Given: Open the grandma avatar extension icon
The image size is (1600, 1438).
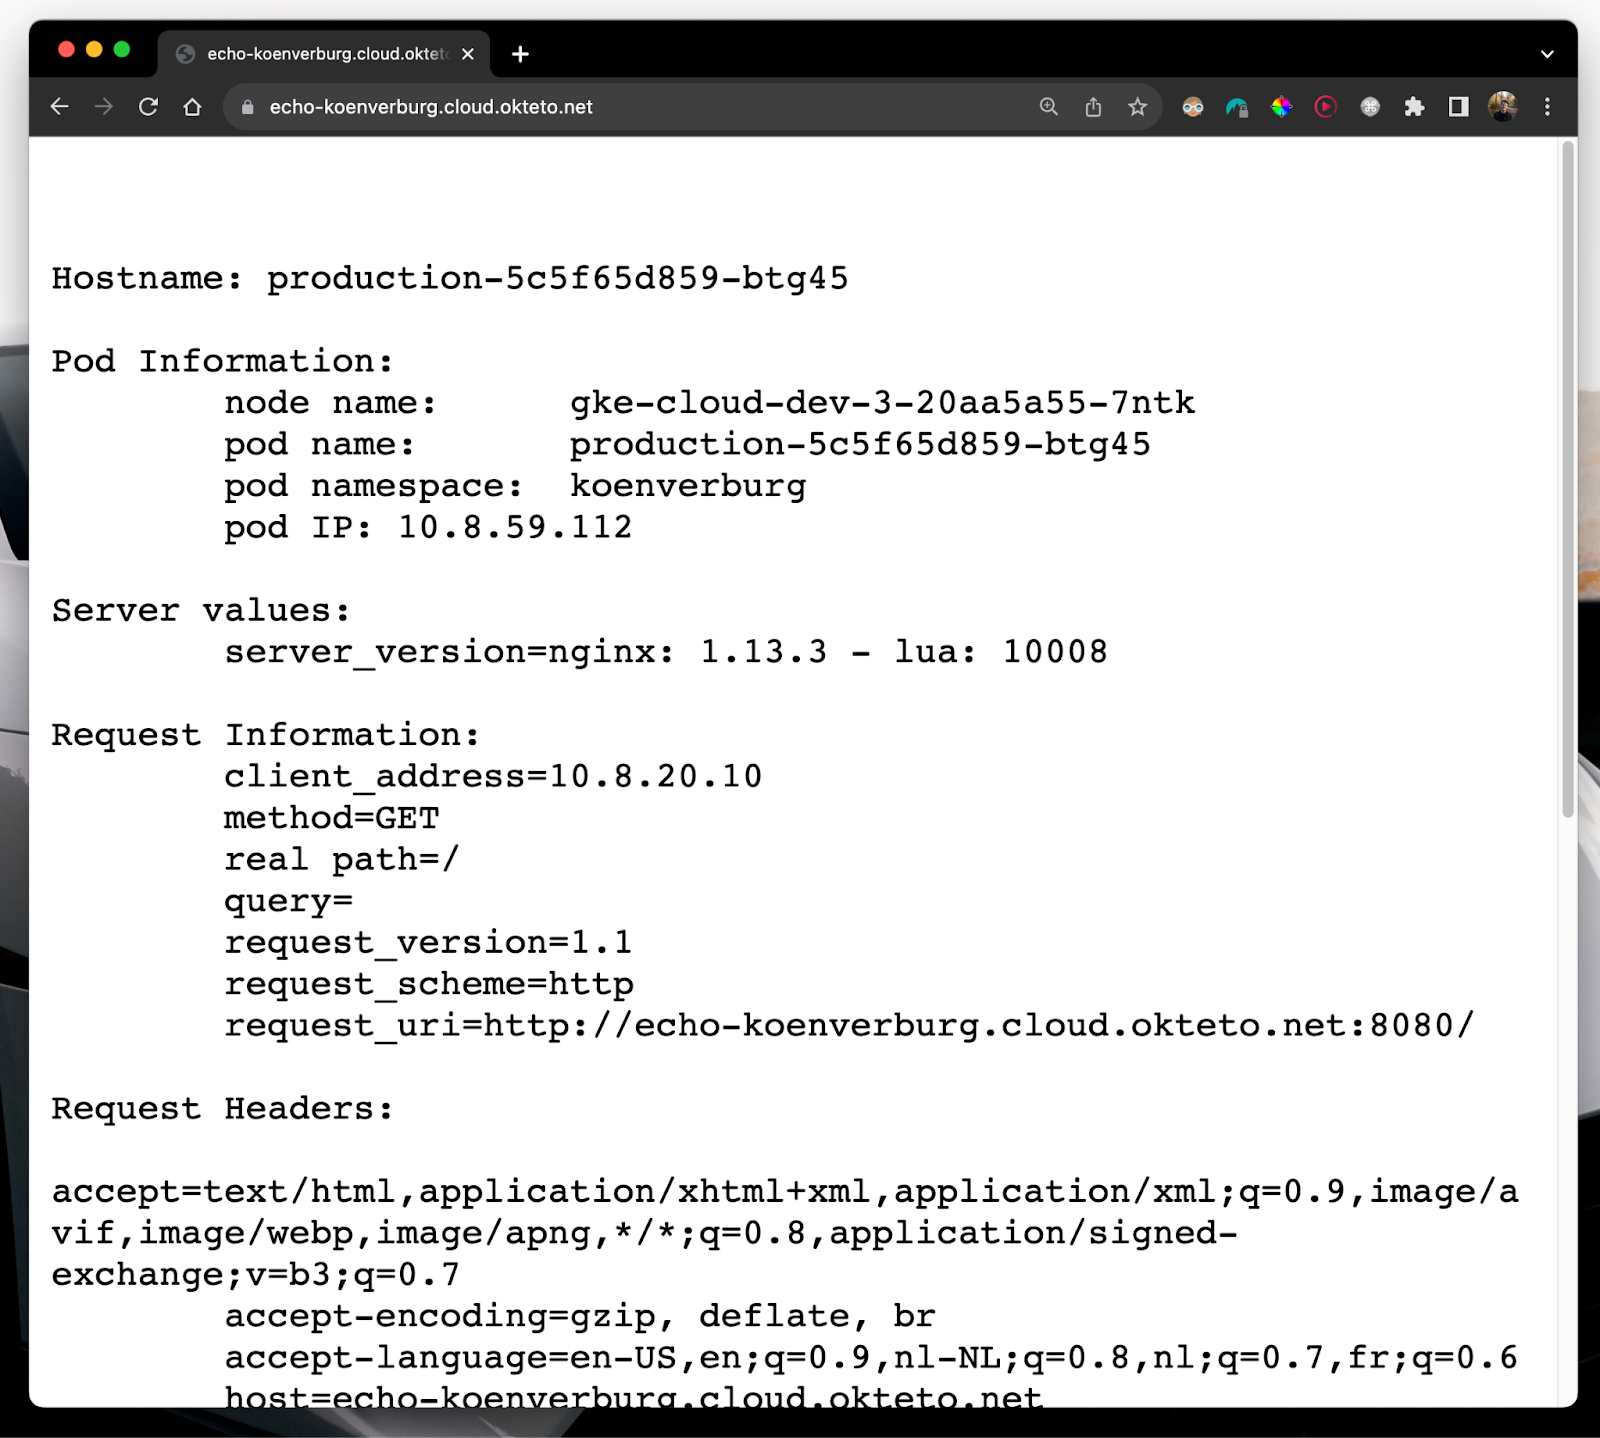Looking at the screenshot, I should coord(1190,107).
